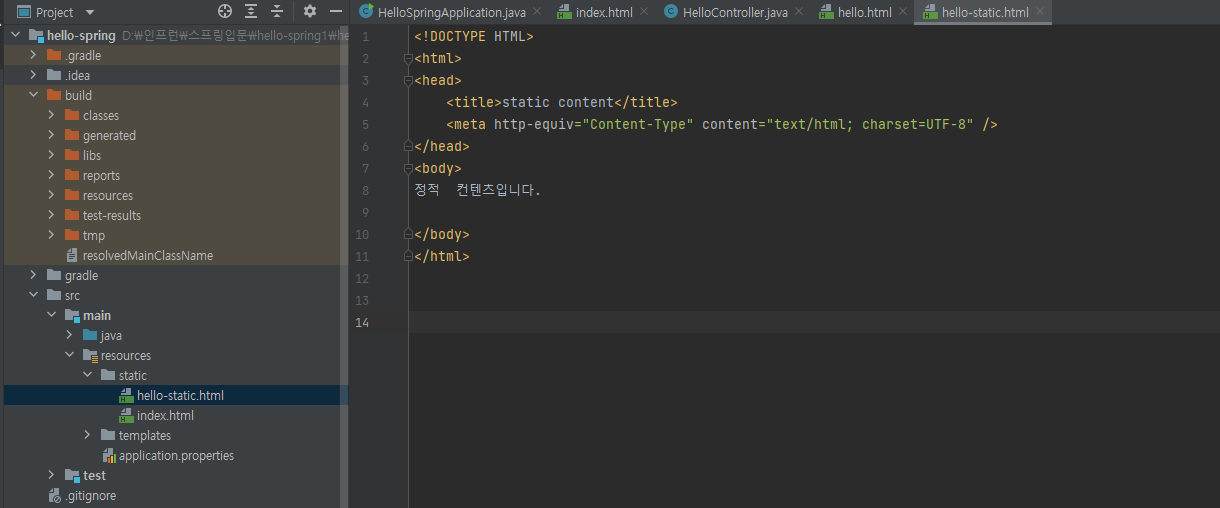Expand the .idea folder
This screenshot has height=508, width=1220.
[33, 75]
